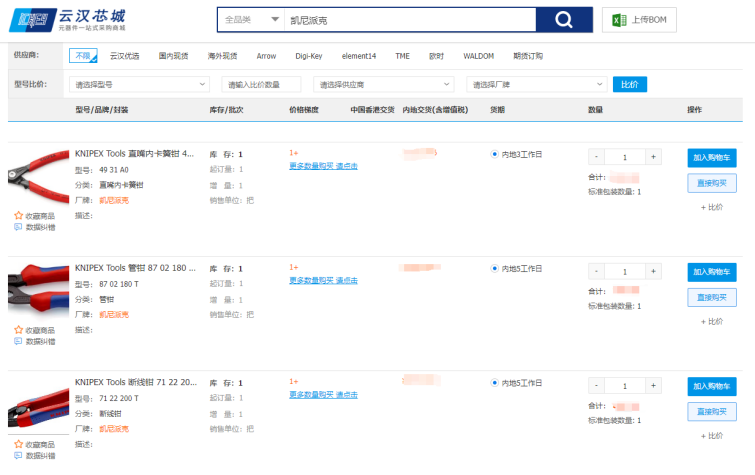Viewport: 755px width, 475px height.
Task: Click the 云汉芯城 site logo
Action: click(x=67, y=20)
